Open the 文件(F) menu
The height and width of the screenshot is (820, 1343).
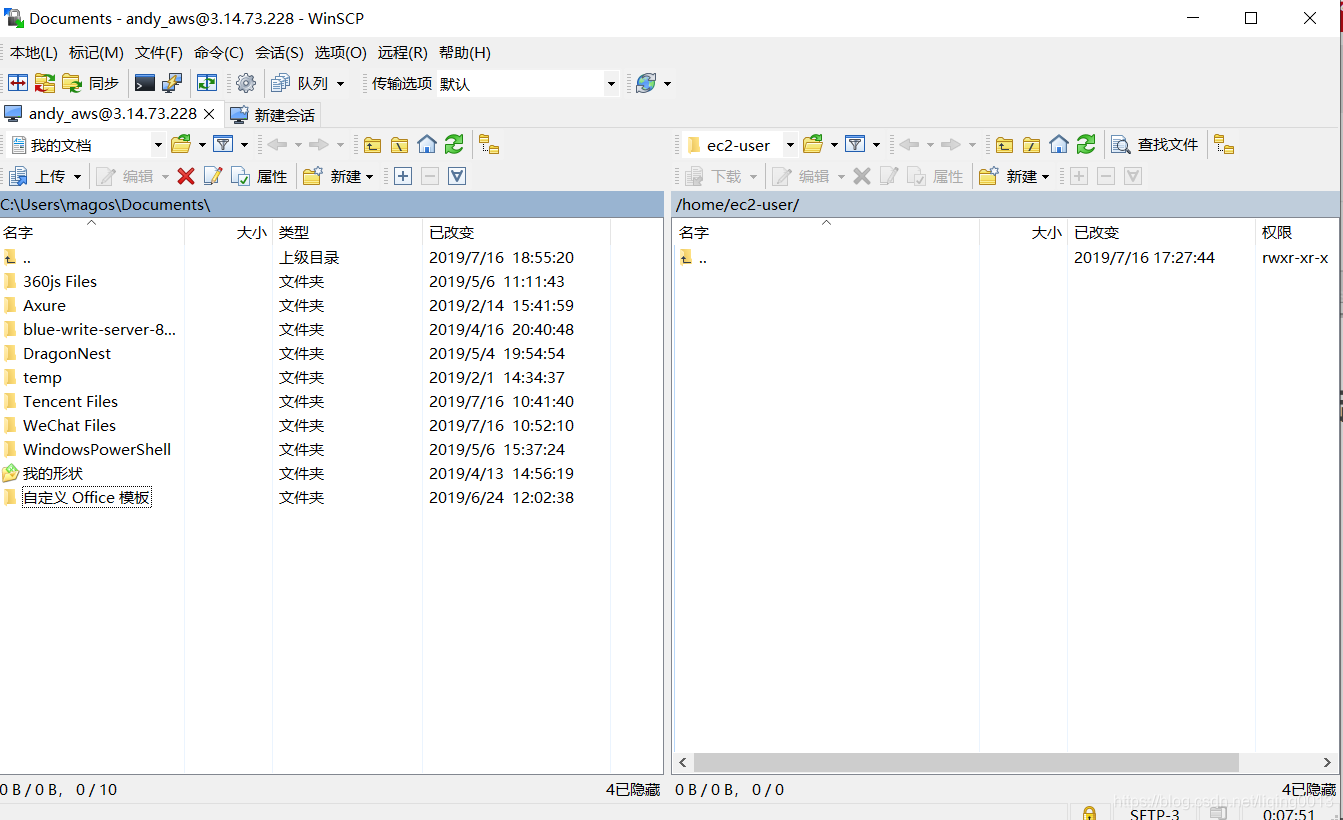[x=159, y=52]
